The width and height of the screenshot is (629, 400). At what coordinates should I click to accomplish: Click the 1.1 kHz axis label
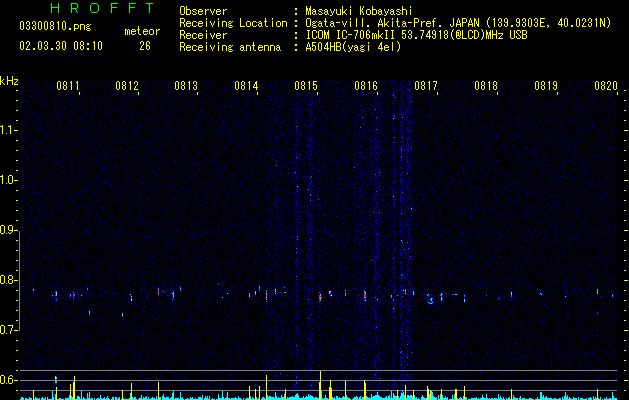point(8,130)
